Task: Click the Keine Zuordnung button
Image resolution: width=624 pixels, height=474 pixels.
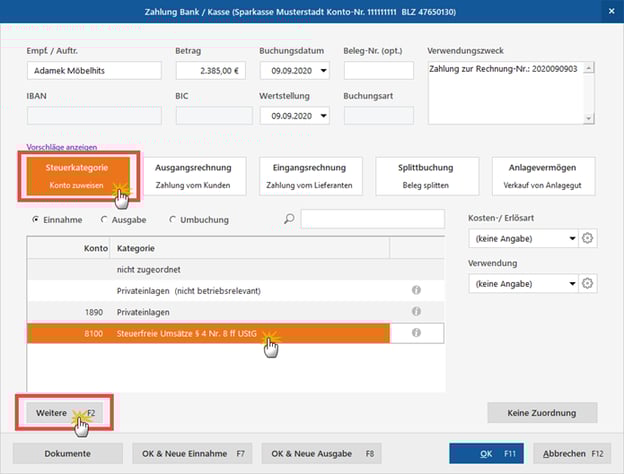Action: coord(541,412)
